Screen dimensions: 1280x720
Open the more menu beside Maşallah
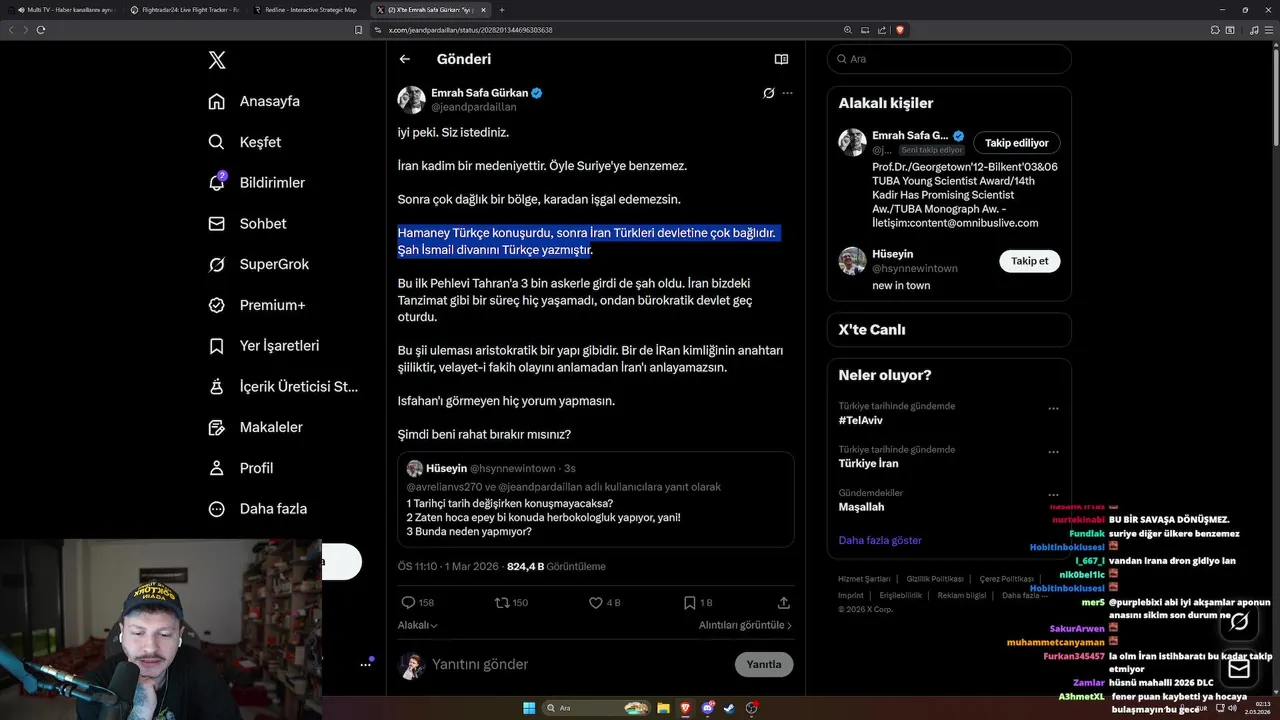pos(1053,495)
